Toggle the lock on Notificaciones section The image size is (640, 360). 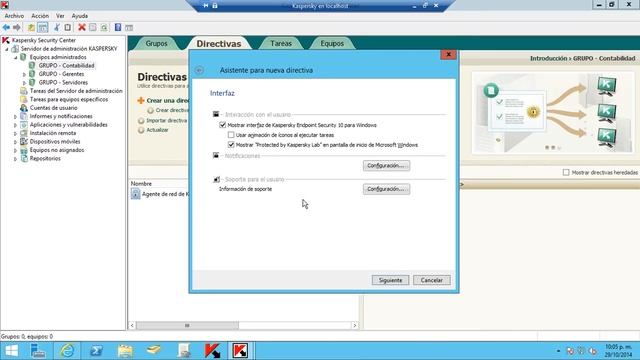point(216,156)
